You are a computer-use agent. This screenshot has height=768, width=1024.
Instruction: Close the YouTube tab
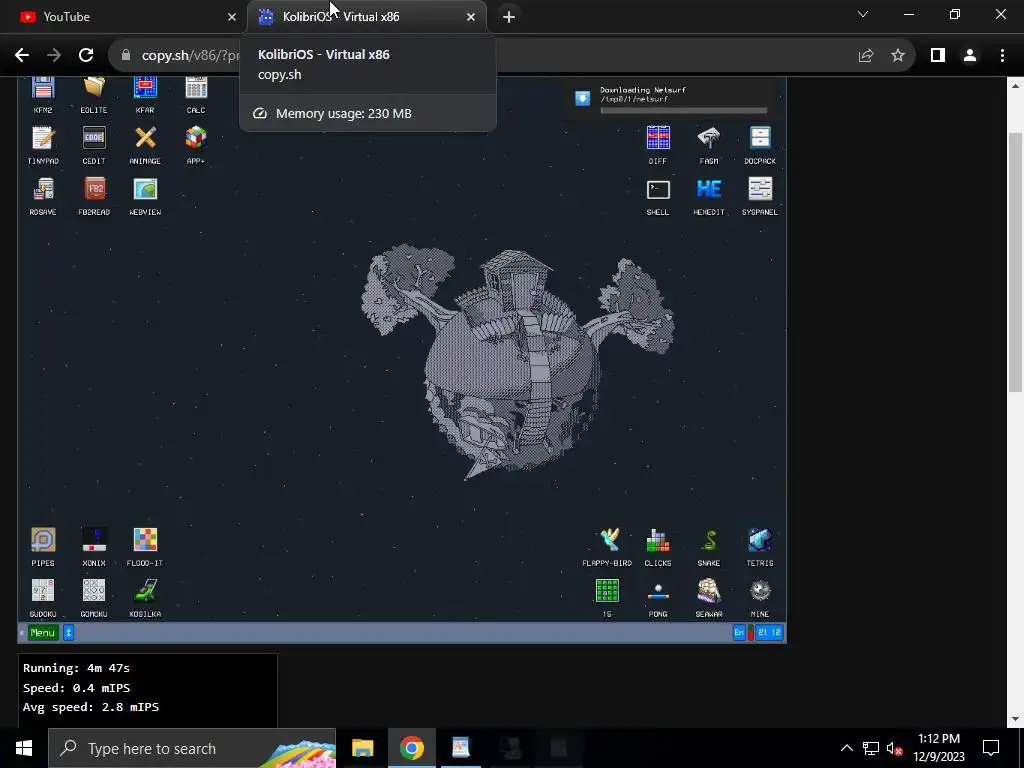click(232, 17)
